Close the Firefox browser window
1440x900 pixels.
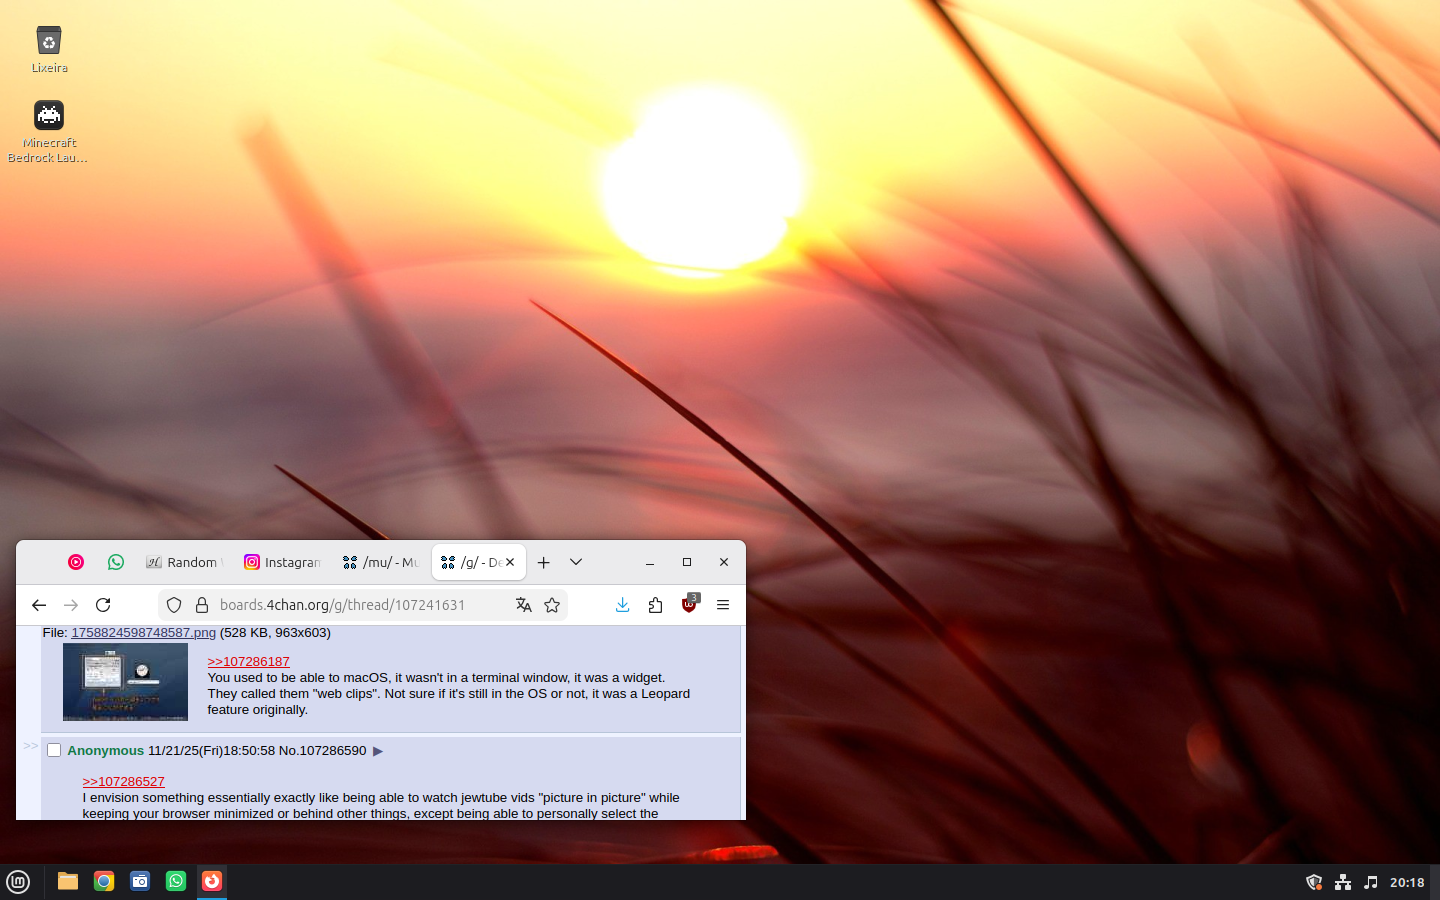pos(724,562)
